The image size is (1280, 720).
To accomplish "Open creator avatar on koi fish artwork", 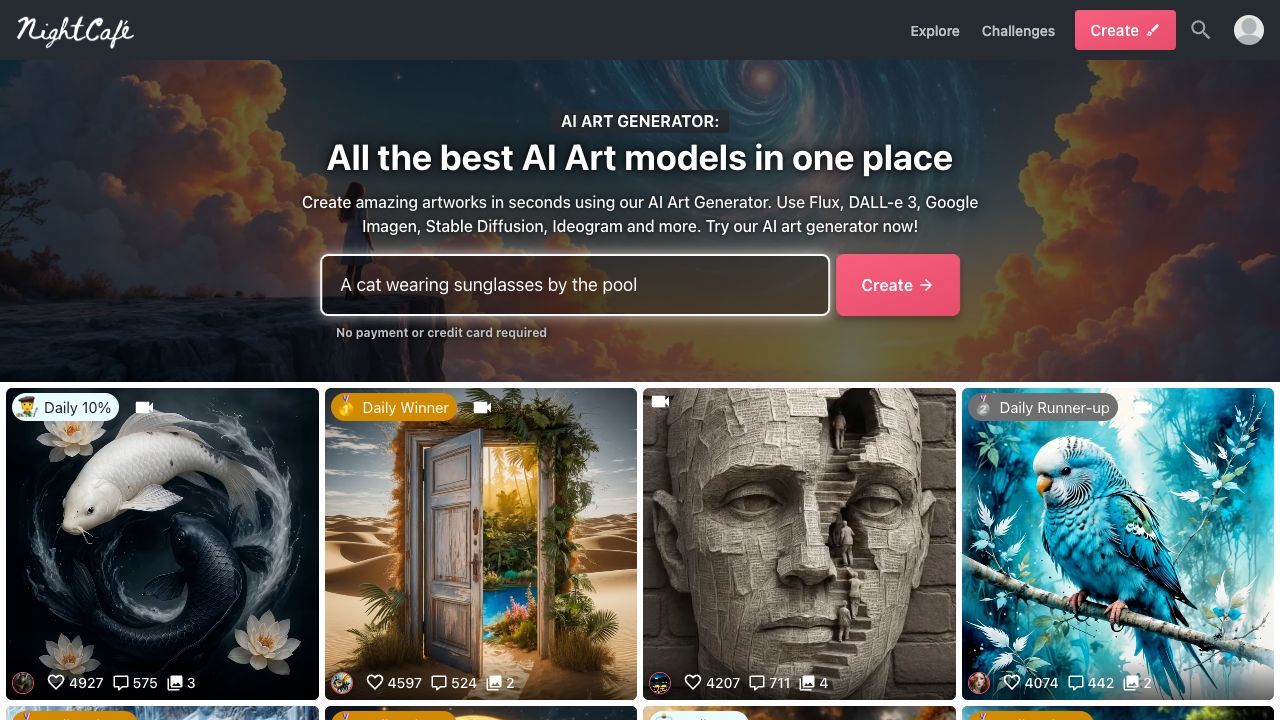I will click(x=23, y=683).
